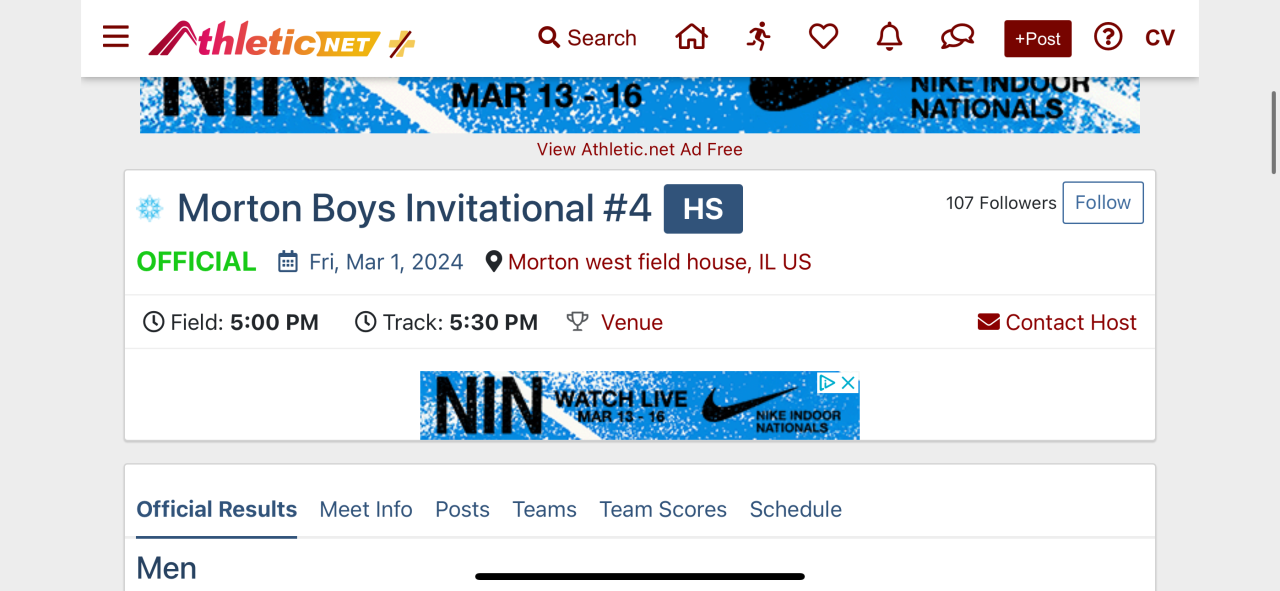Open the Team Scores tab

(663, 509)
